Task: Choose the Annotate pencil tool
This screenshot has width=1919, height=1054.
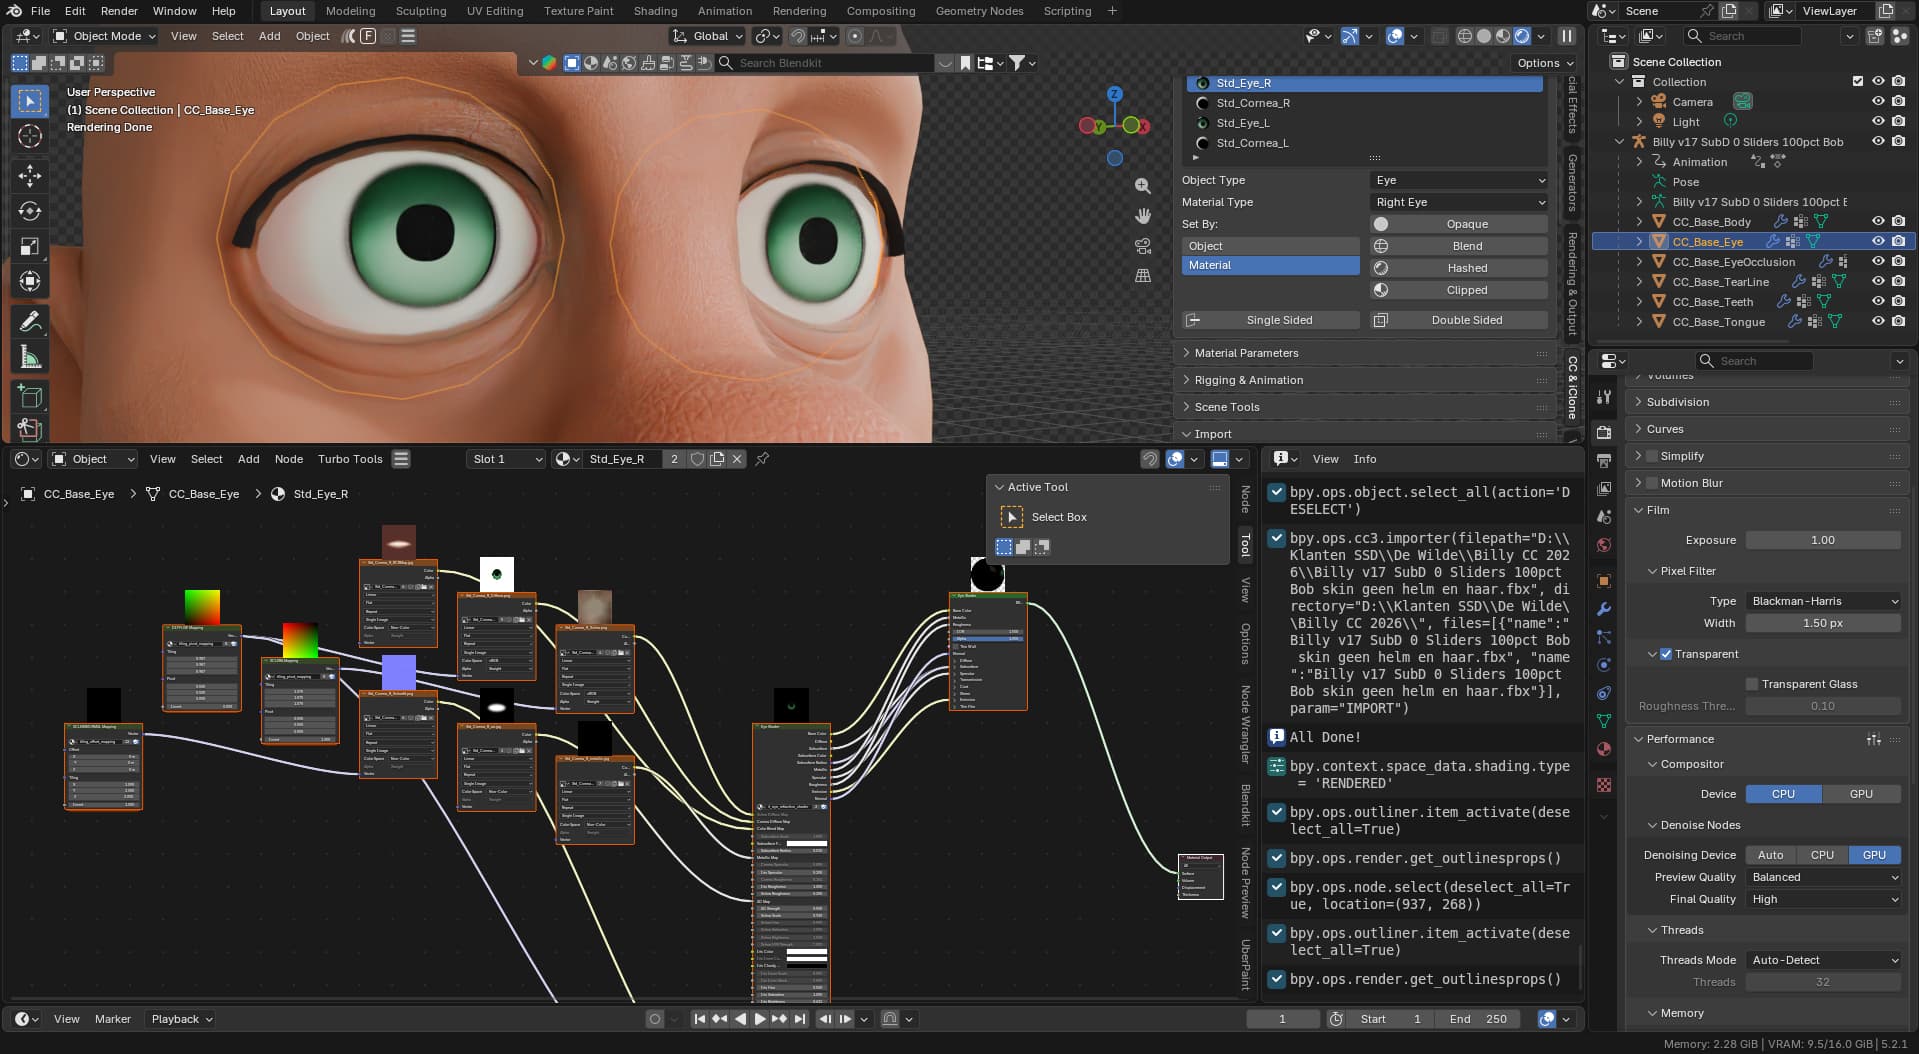Action: (30, 321)
